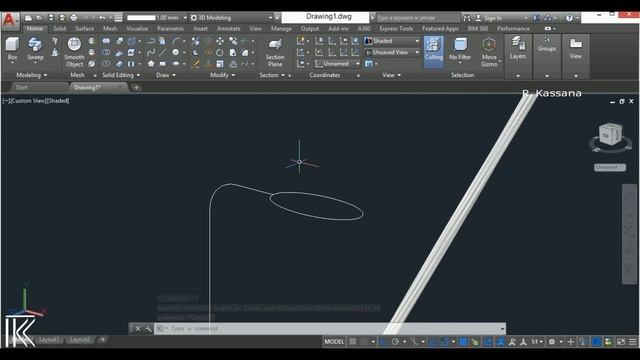This screenshot has height=360, width=640.
Task: Select the Line tool in Draw panel
Action: (162, 52)
